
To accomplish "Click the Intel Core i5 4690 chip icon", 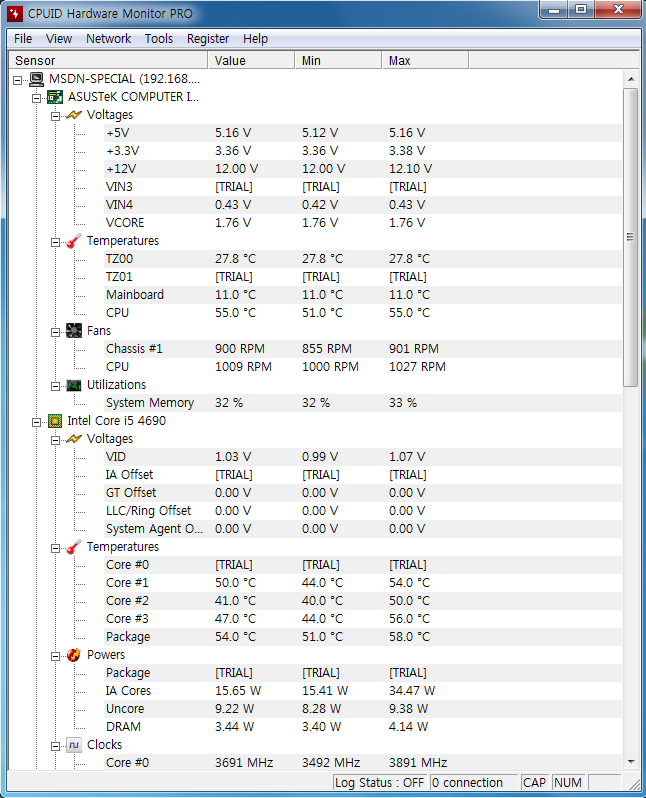I will [x=55, y=421].
